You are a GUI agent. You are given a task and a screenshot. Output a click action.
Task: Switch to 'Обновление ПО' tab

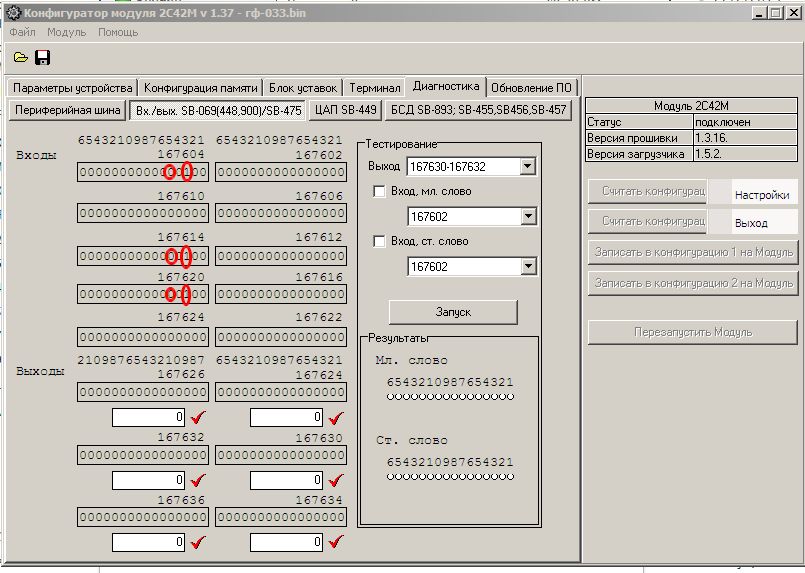click(x=531, y=88)
